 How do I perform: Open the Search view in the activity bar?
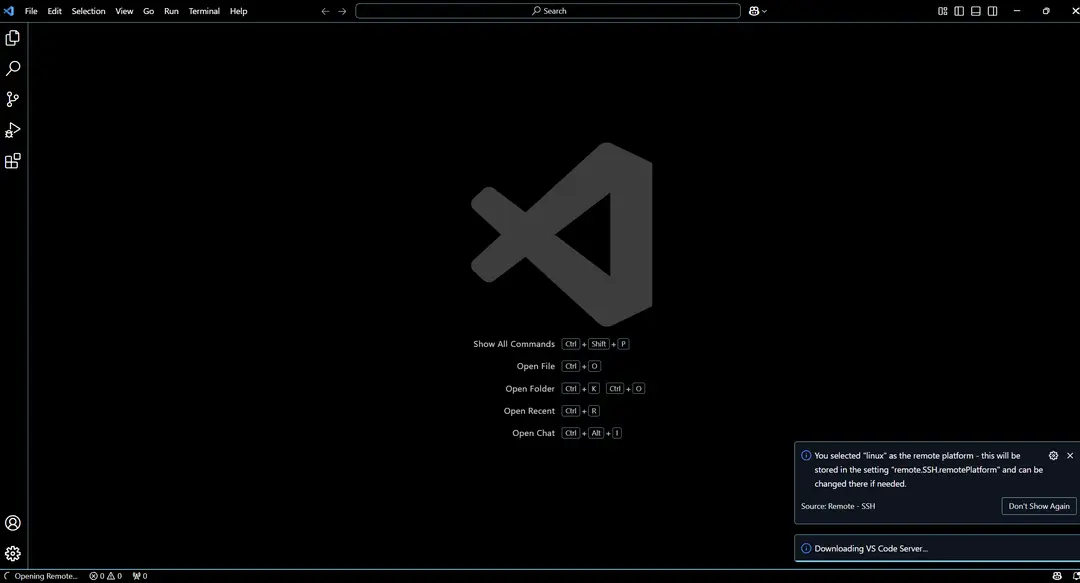pyautogui.click(x=12, y=68)
